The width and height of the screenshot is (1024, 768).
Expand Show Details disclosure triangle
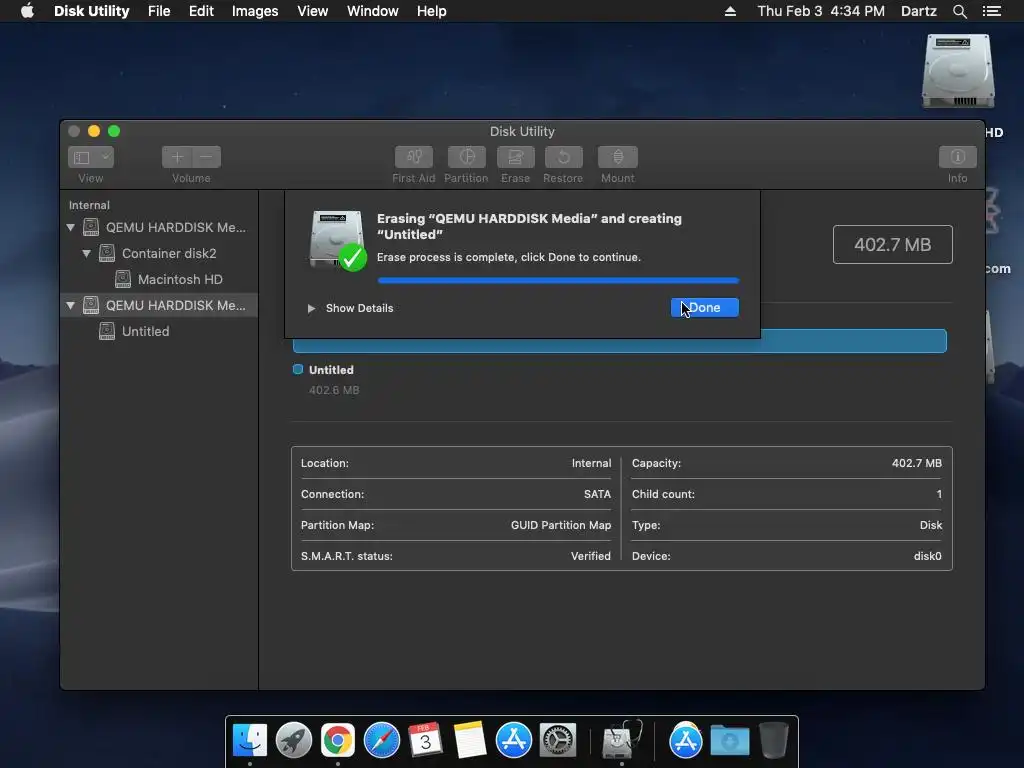pos(312,308)
